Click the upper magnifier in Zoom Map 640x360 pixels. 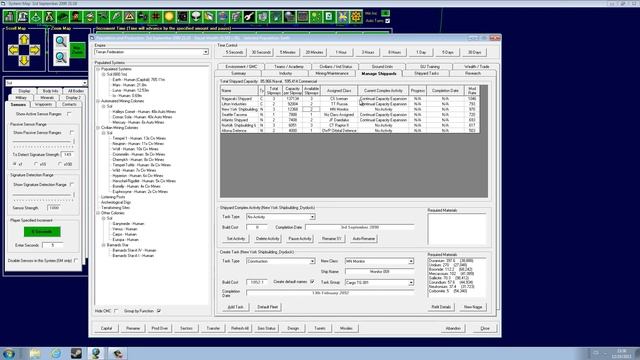click(61, 41)
